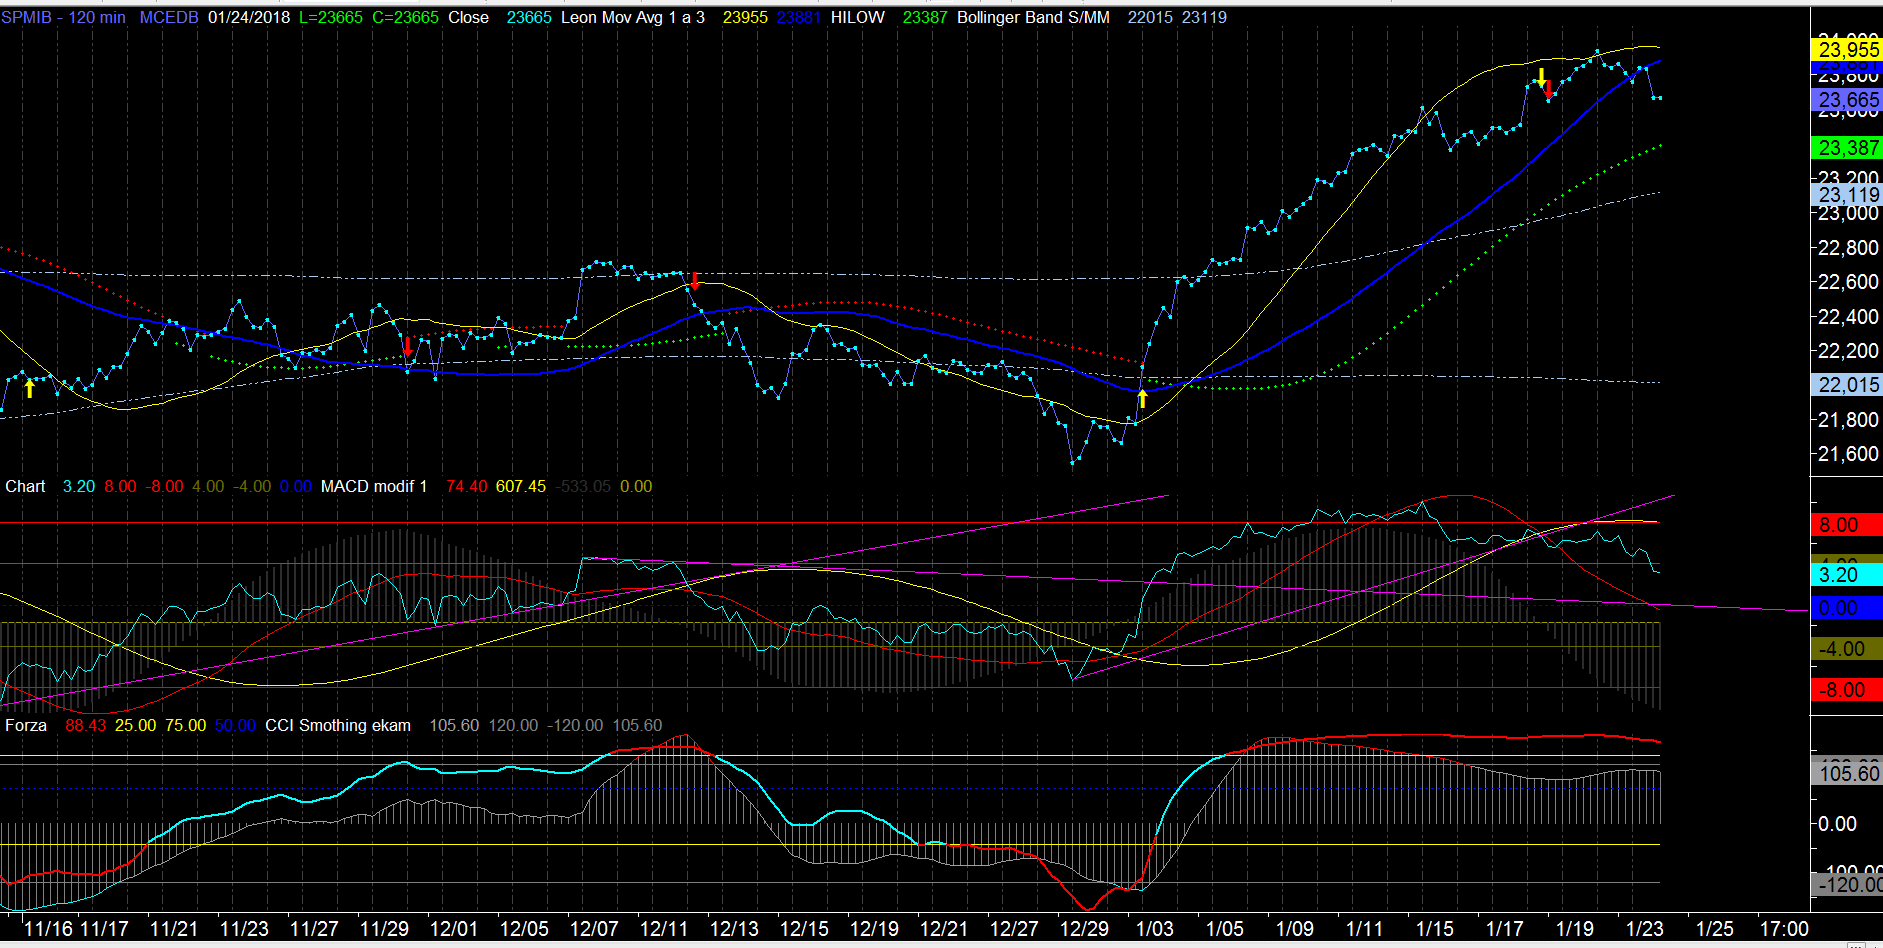Click the L=23665 low value
1883x948 pixels.
pyautogui.click(x=331, y=17)
